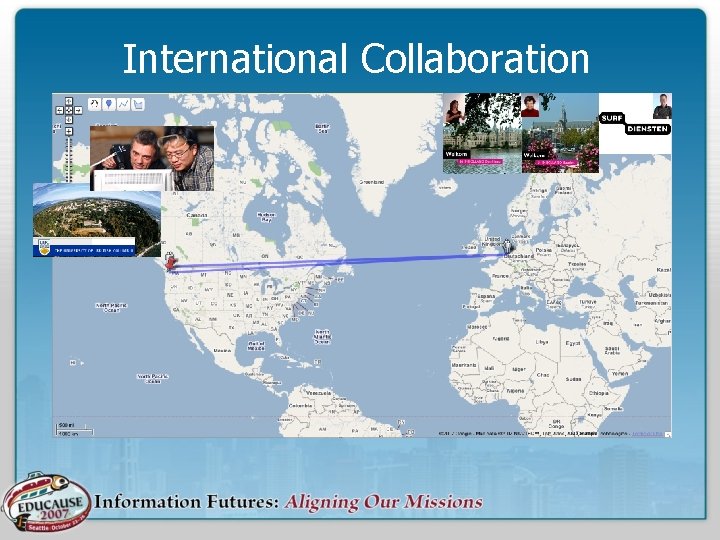
Task: Click the International Collaboration slide title
Action: [x=356, y=58]
